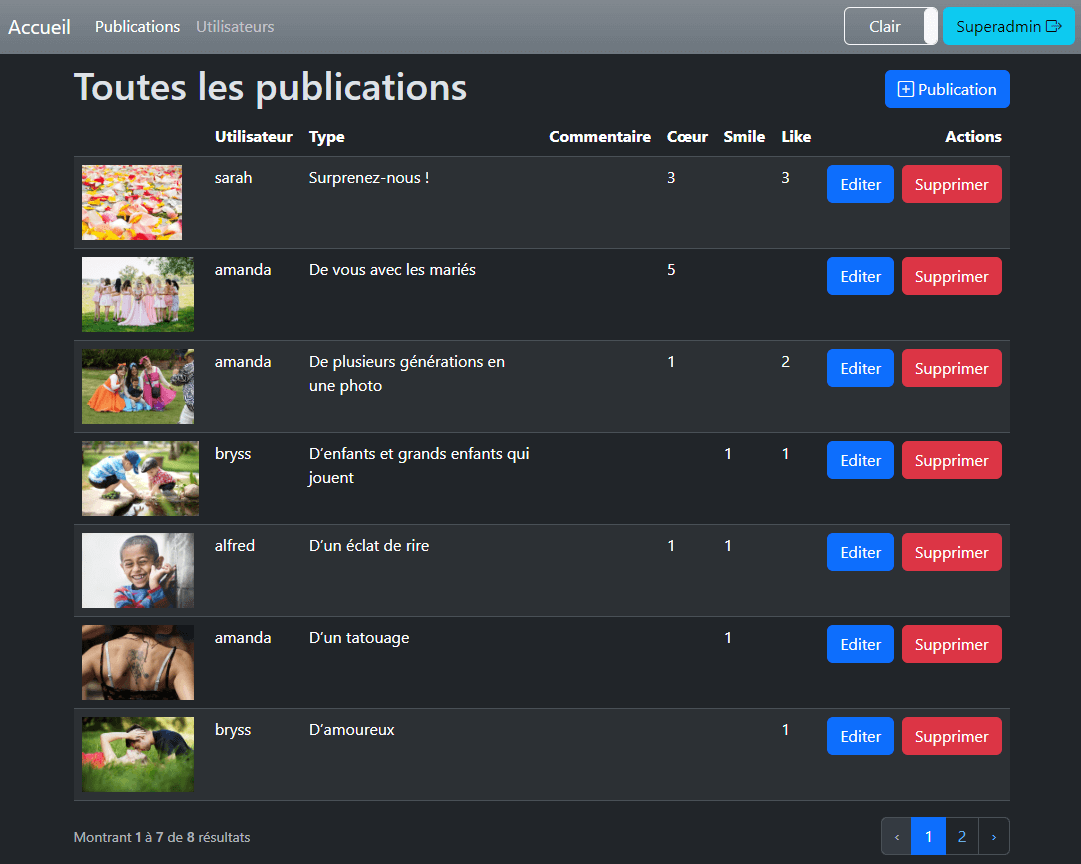Click the laughing boy thumbnail
This screenshot has width=1081, height=864.
138,570
